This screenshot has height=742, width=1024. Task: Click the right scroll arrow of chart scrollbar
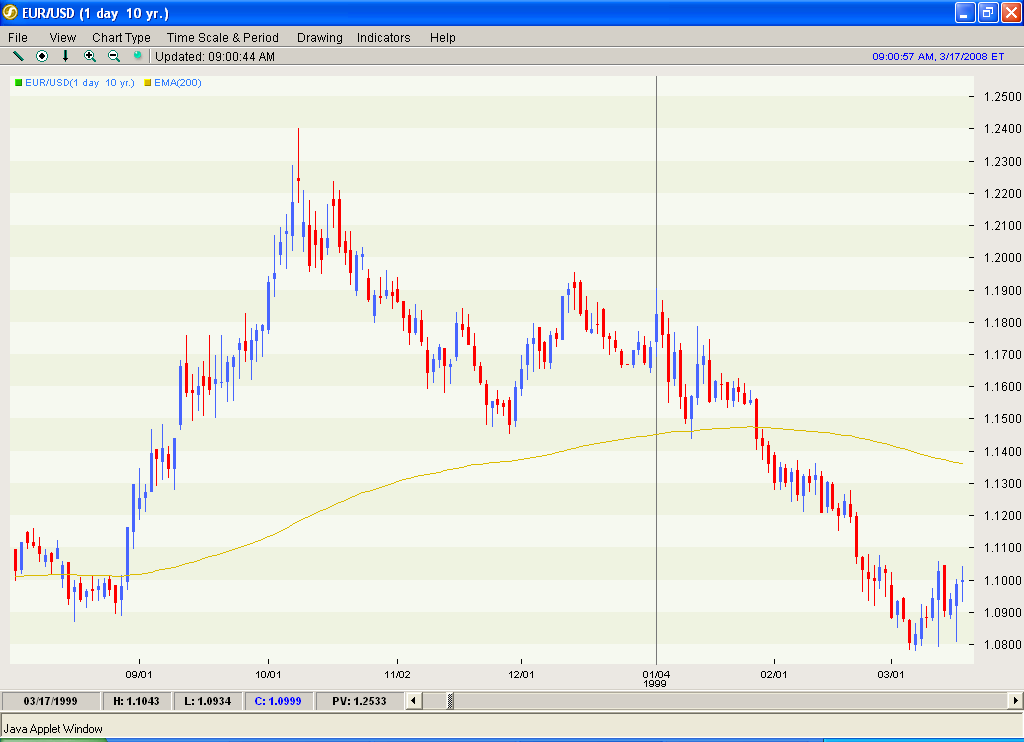pyautogui.click(x=1015, y=701)
